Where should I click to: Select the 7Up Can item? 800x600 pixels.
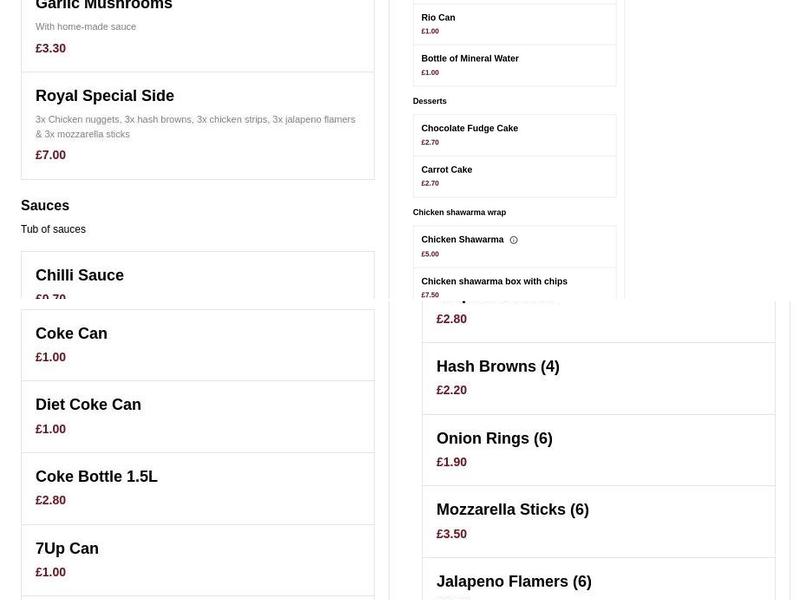pyautogui.click(x=197, y=560)
